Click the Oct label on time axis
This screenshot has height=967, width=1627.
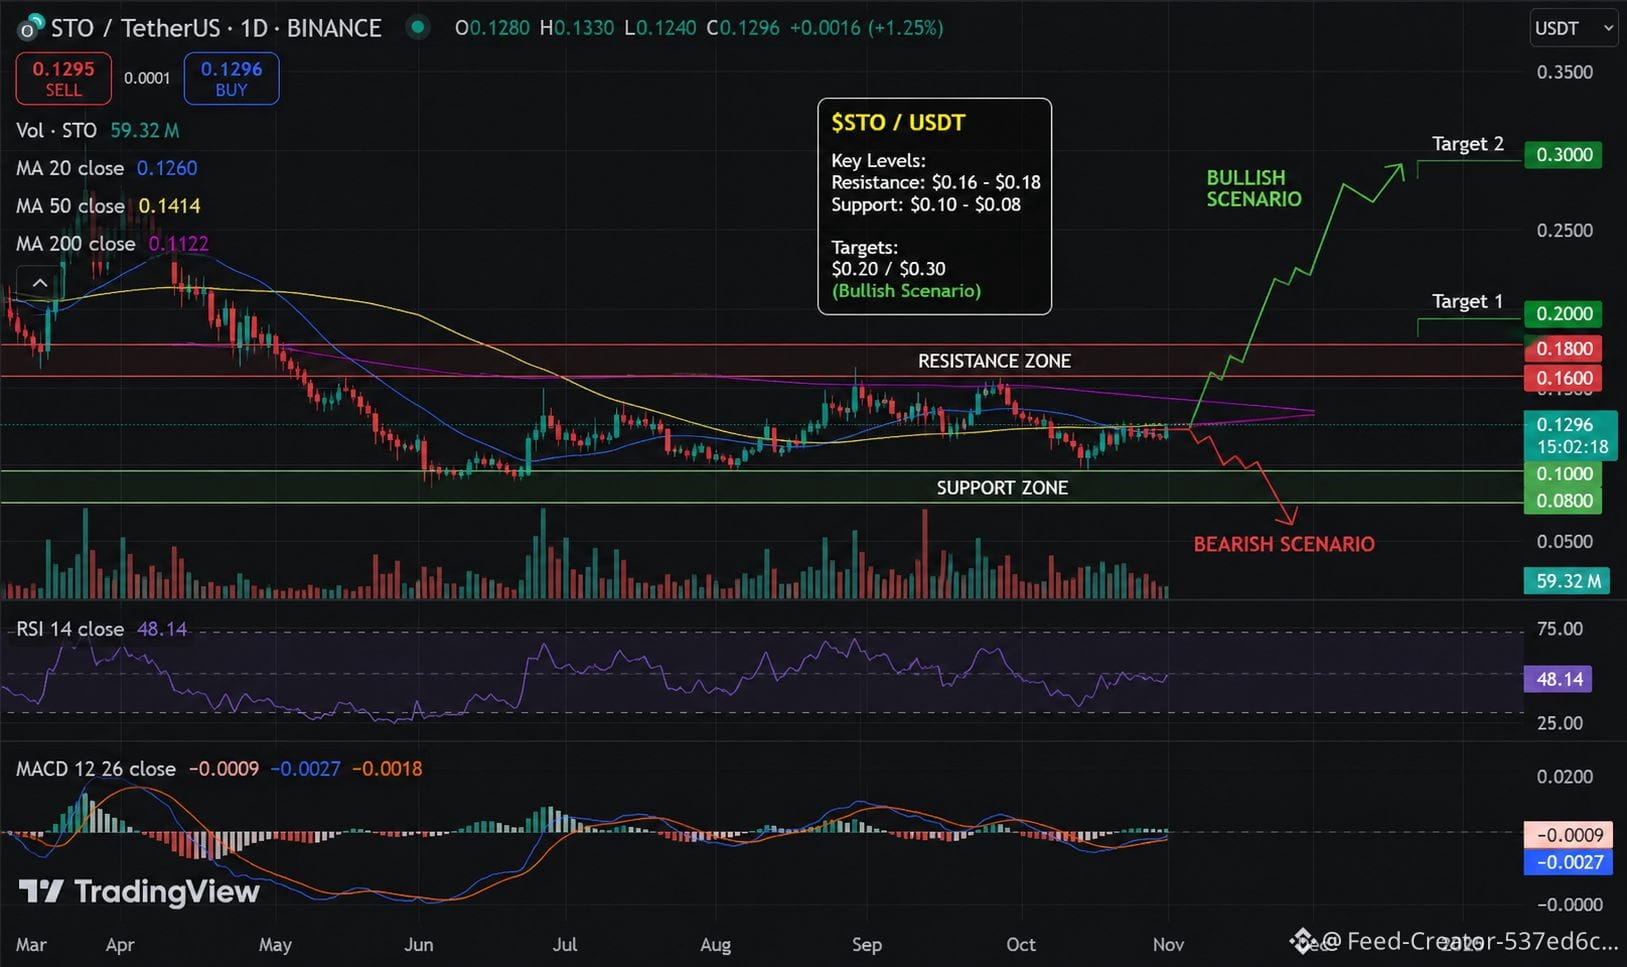point(1021,944)
